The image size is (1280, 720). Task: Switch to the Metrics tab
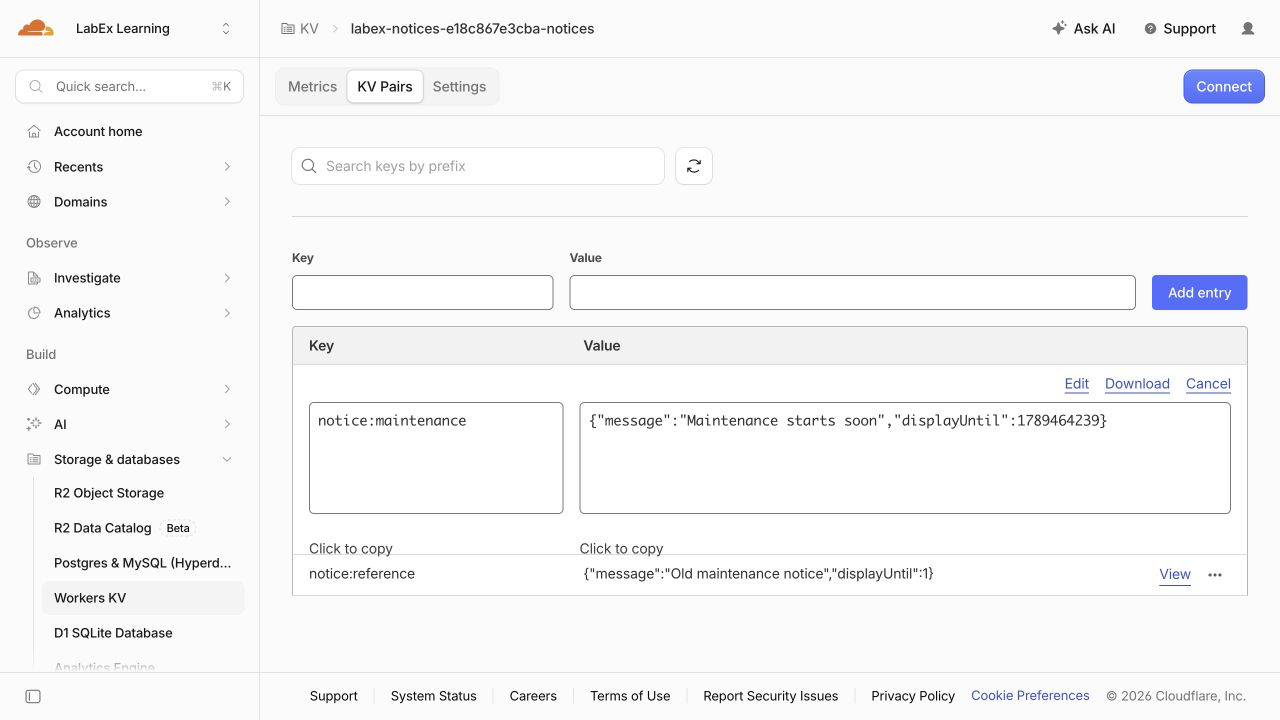[312, 87]
